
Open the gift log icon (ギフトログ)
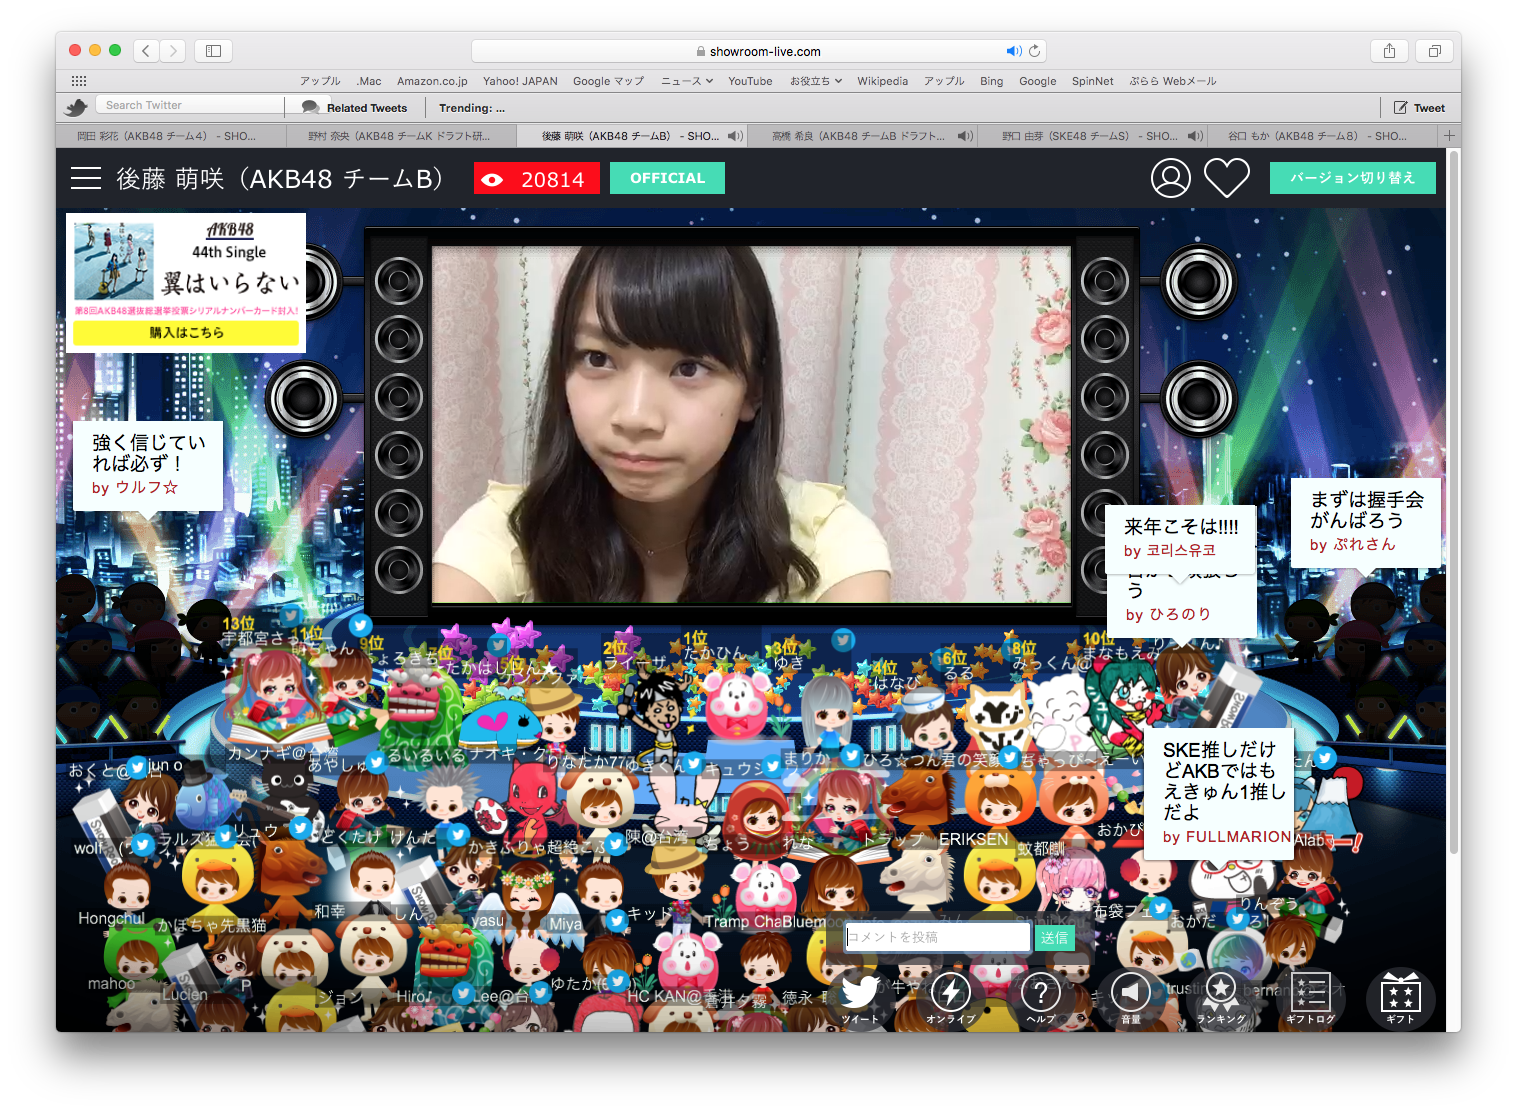pos(1310,998)
